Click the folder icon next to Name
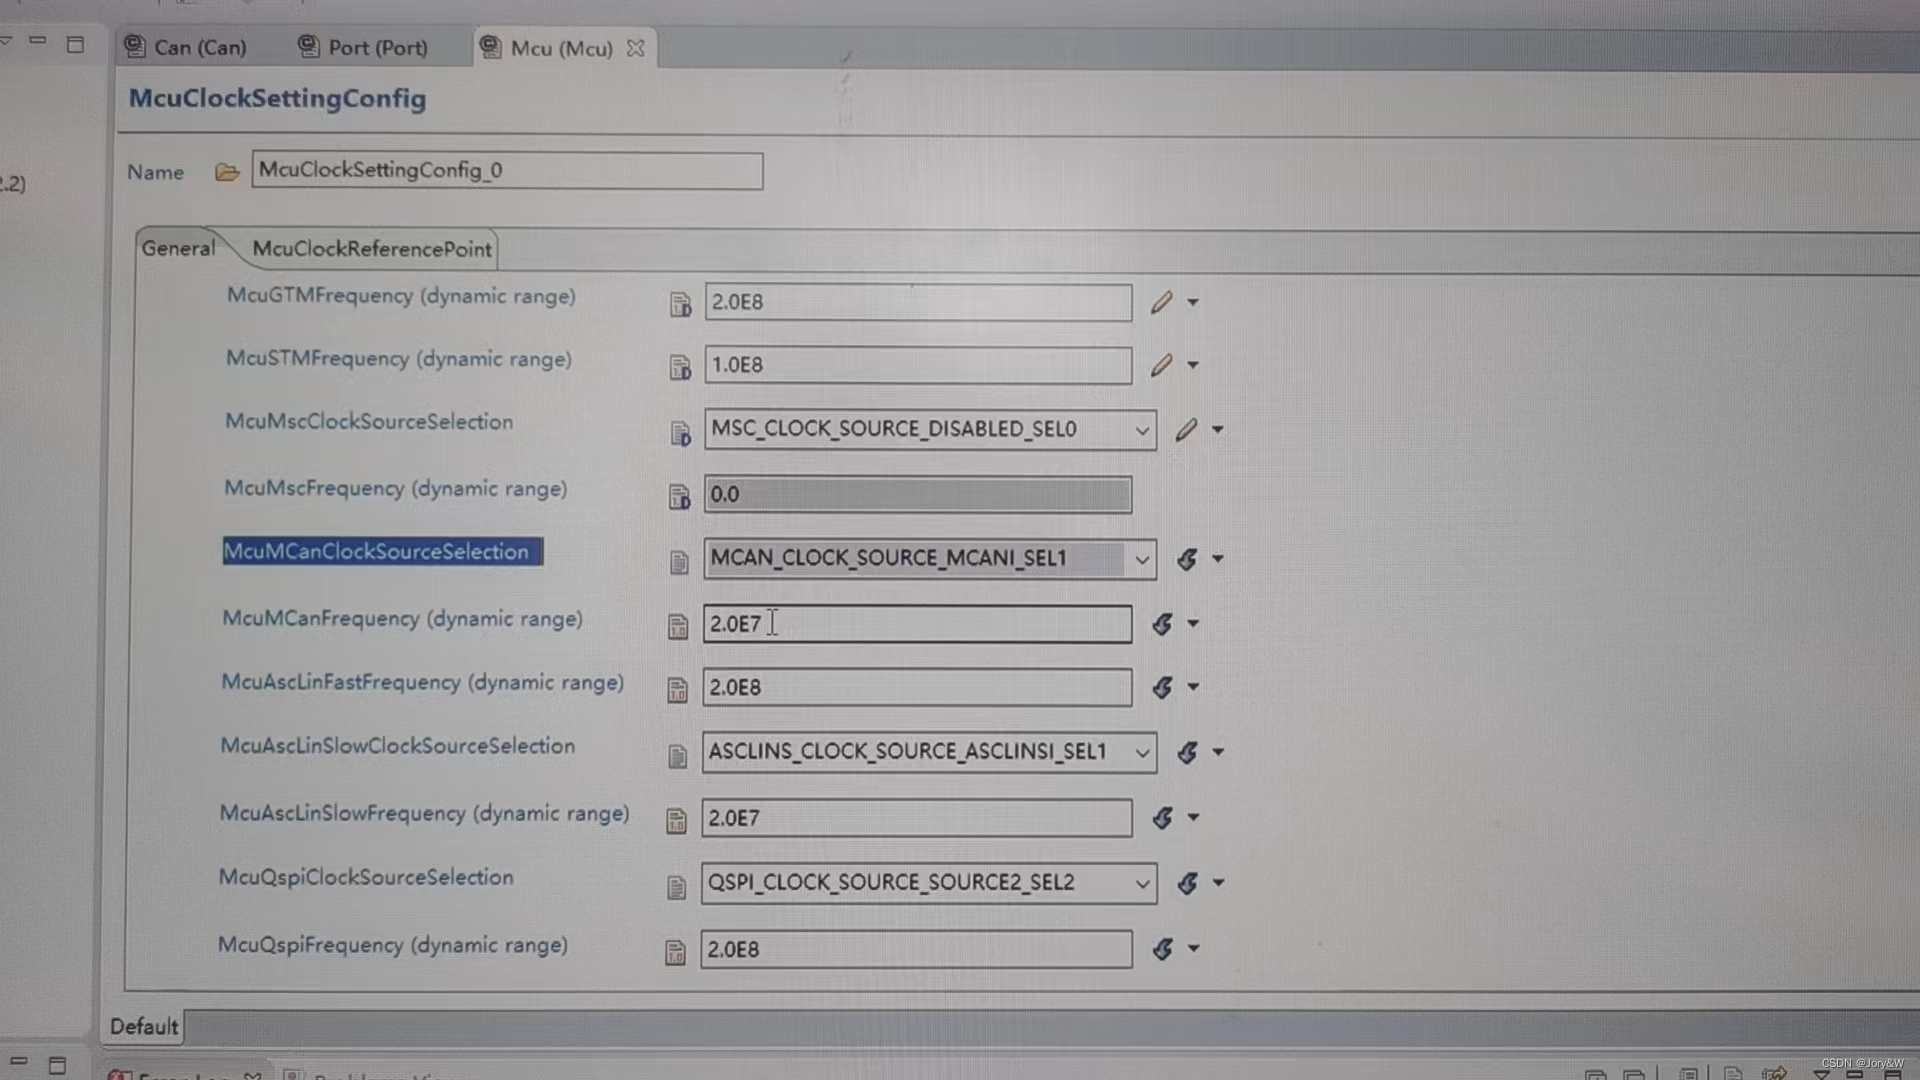 tap(227, 172)
